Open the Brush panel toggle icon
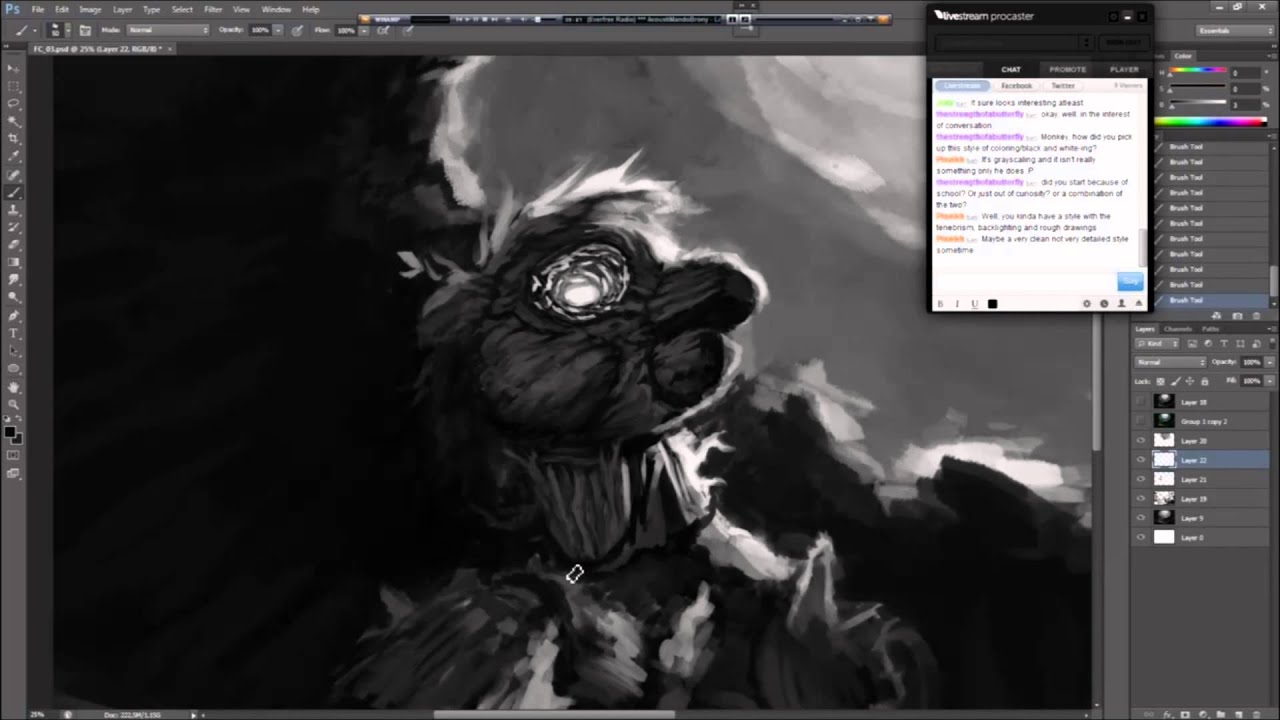Screen dimensions: 1280x720 point(86,30)
